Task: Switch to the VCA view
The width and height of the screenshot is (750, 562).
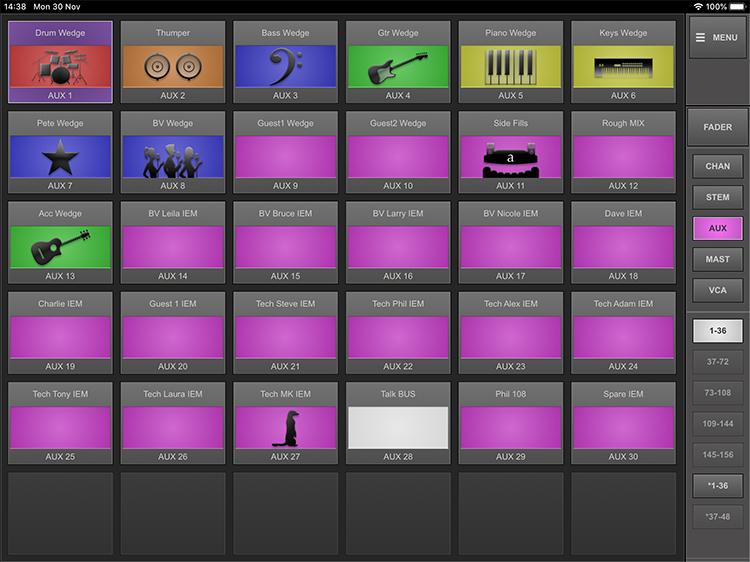Action: click(717, 291)
